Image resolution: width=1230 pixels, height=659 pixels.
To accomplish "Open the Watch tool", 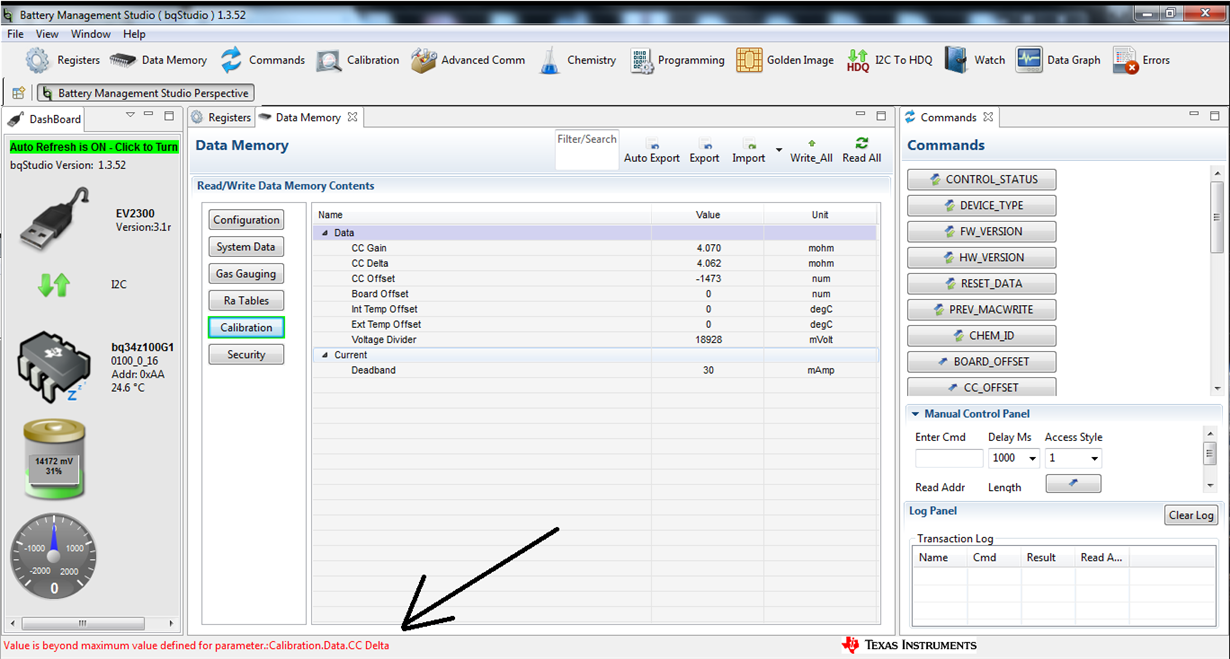I will coord(975,60).
